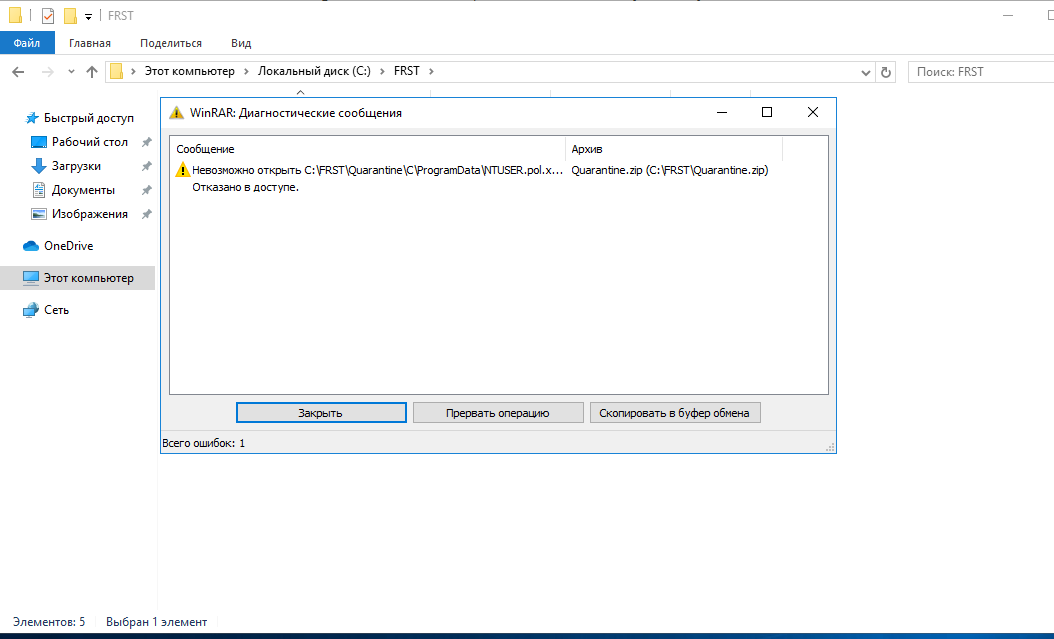Open the Поделиться ribbon tab

tap(171, 43)
